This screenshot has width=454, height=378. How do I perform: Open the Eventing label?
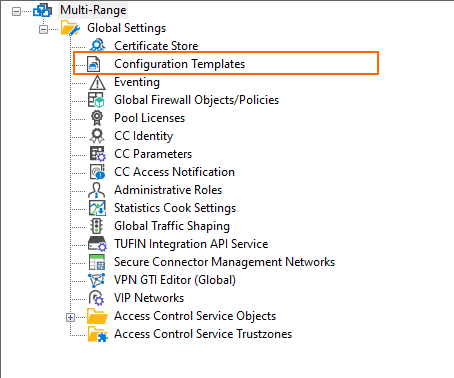click(137, 82)
